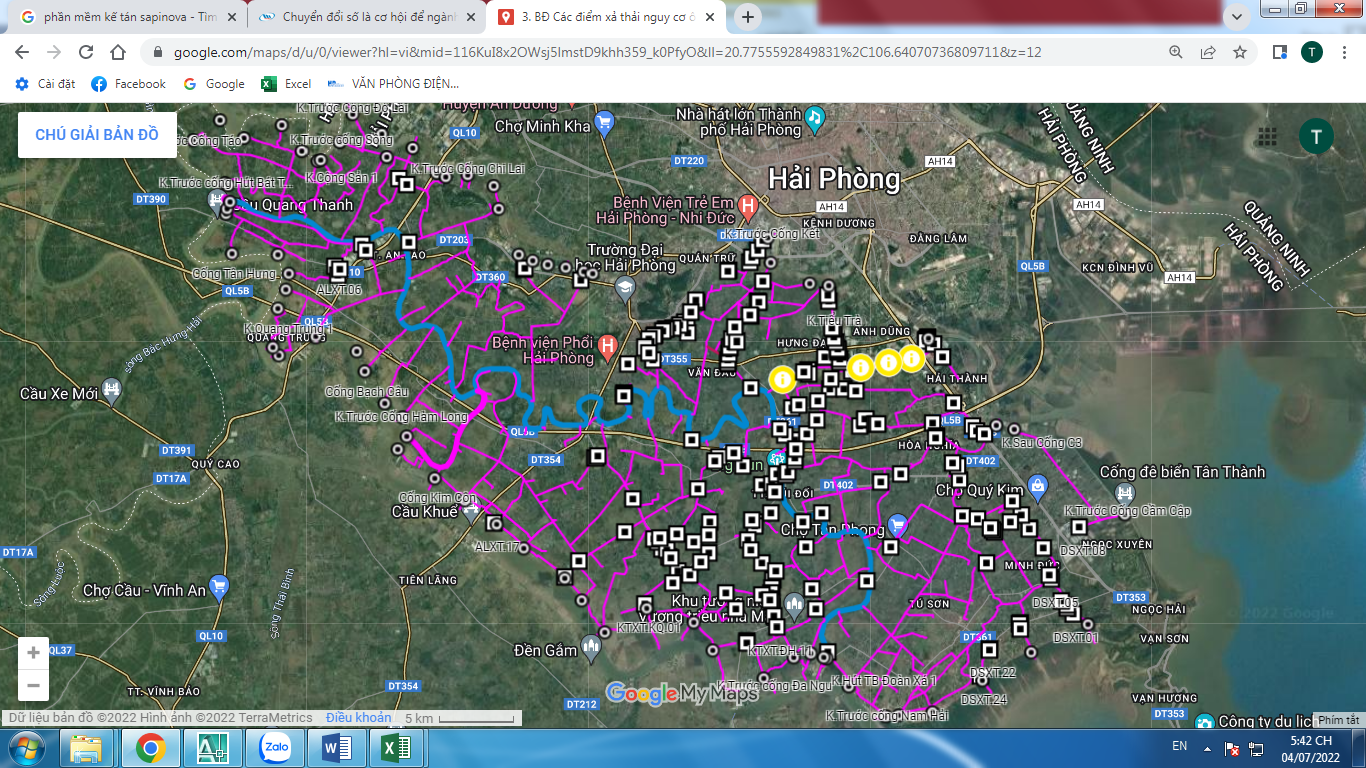
Task: Bookmark this page with the star icon
Action: pos(1240,52)
